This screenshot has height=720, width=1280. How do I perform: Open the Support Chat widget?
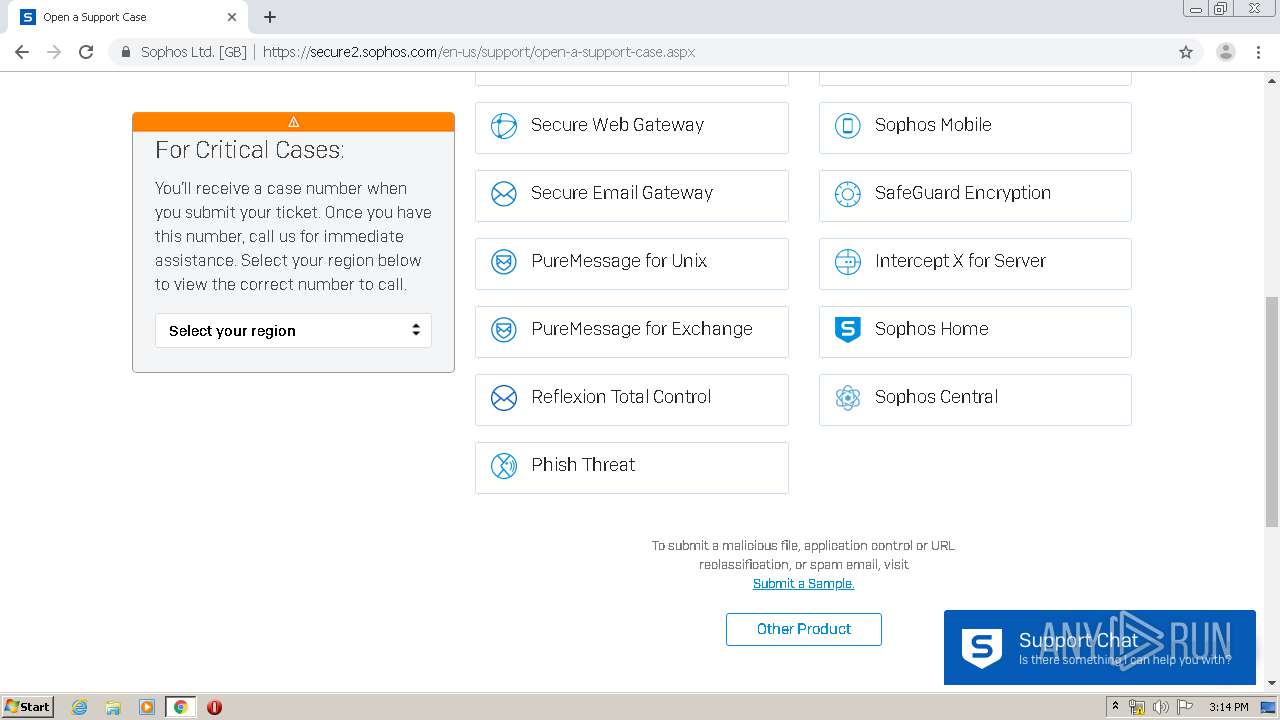pyautogui.click(x=1100, y=648)
